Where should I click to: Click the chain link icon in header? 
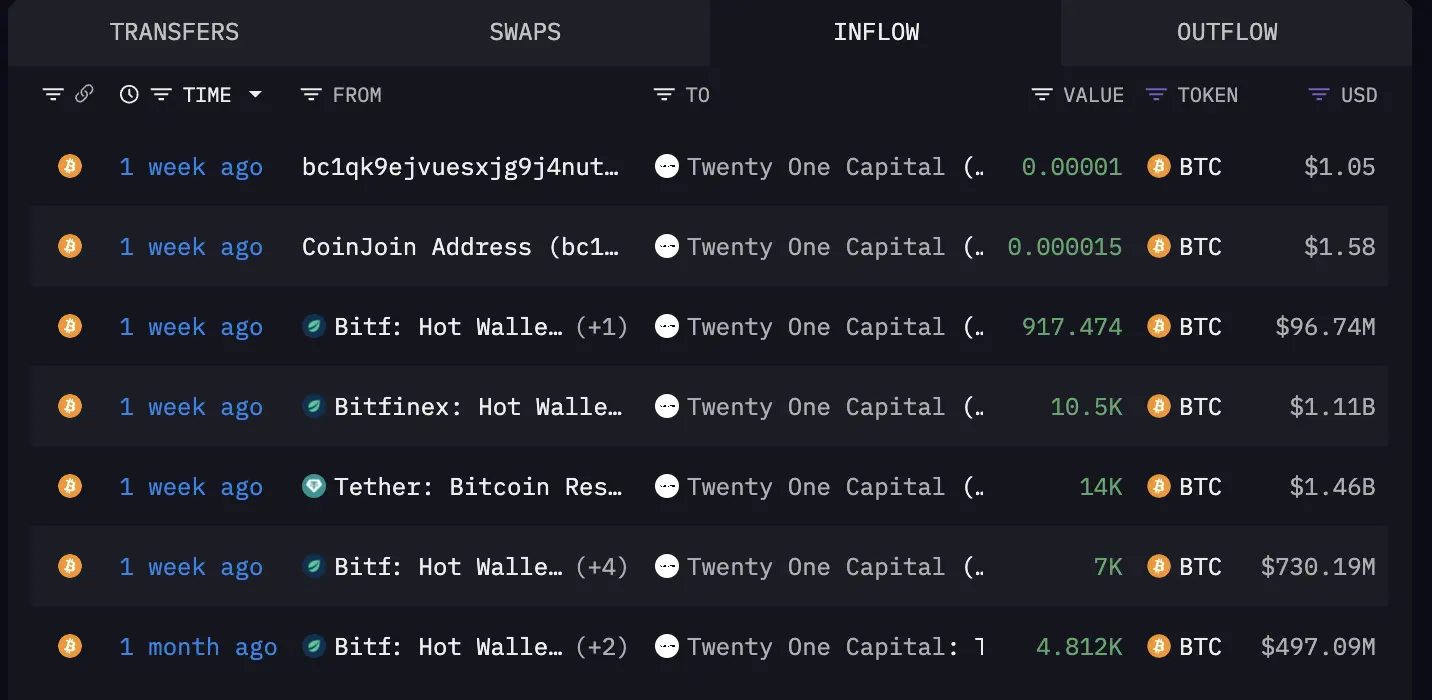[x=84, y=94]
